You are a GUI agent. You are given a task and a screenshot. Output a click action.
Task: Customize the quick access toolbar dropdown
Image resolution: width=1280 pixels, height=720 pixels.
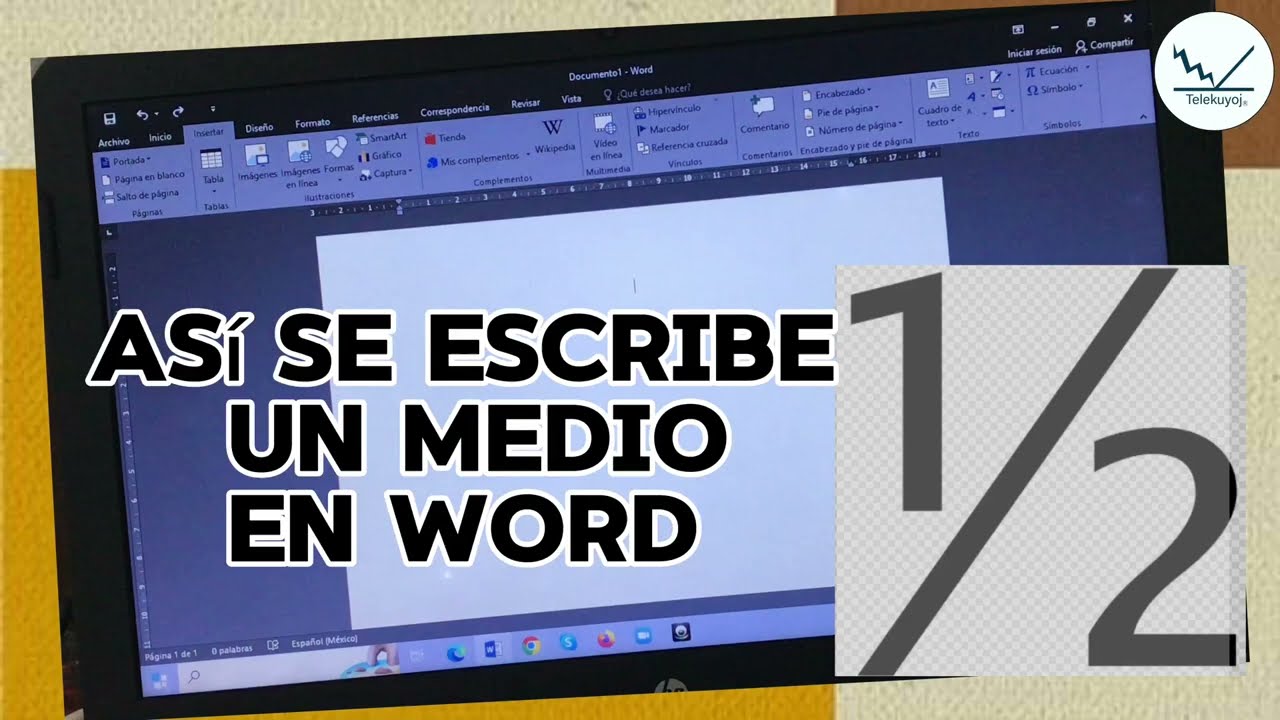point(213,108)
